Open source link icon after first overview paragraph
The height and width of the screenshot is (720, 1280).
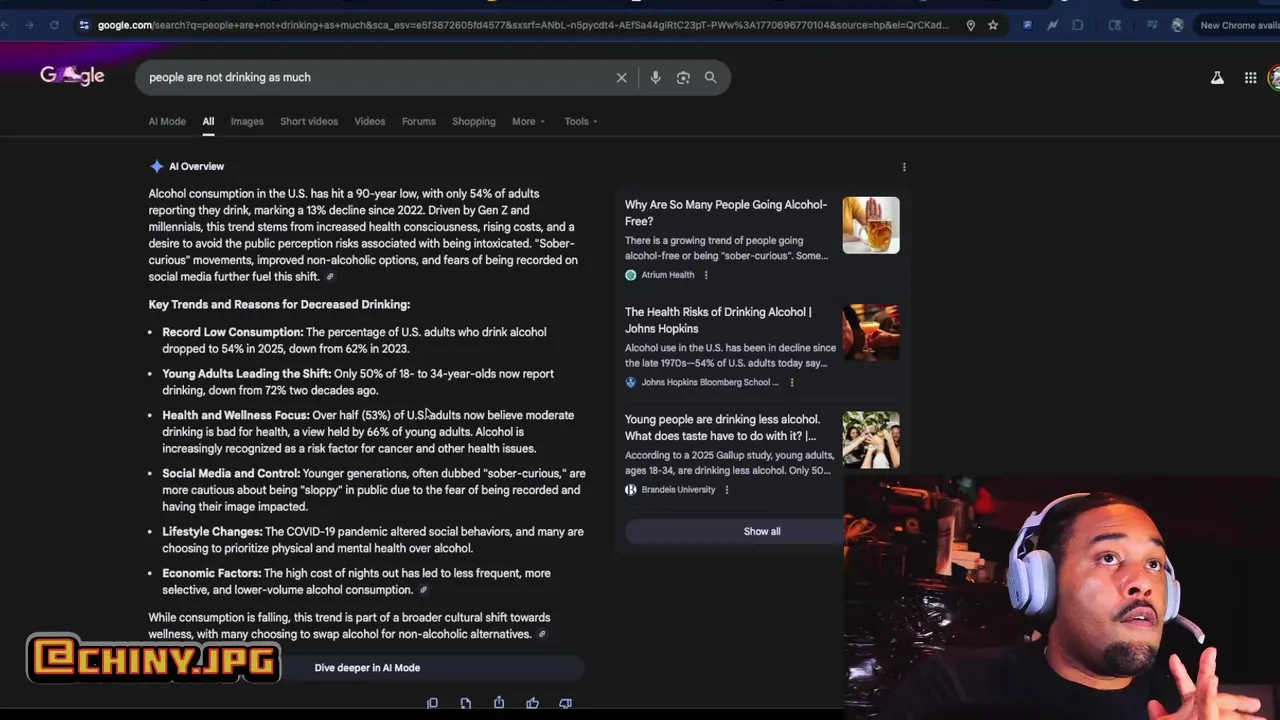tap(330, 277)
